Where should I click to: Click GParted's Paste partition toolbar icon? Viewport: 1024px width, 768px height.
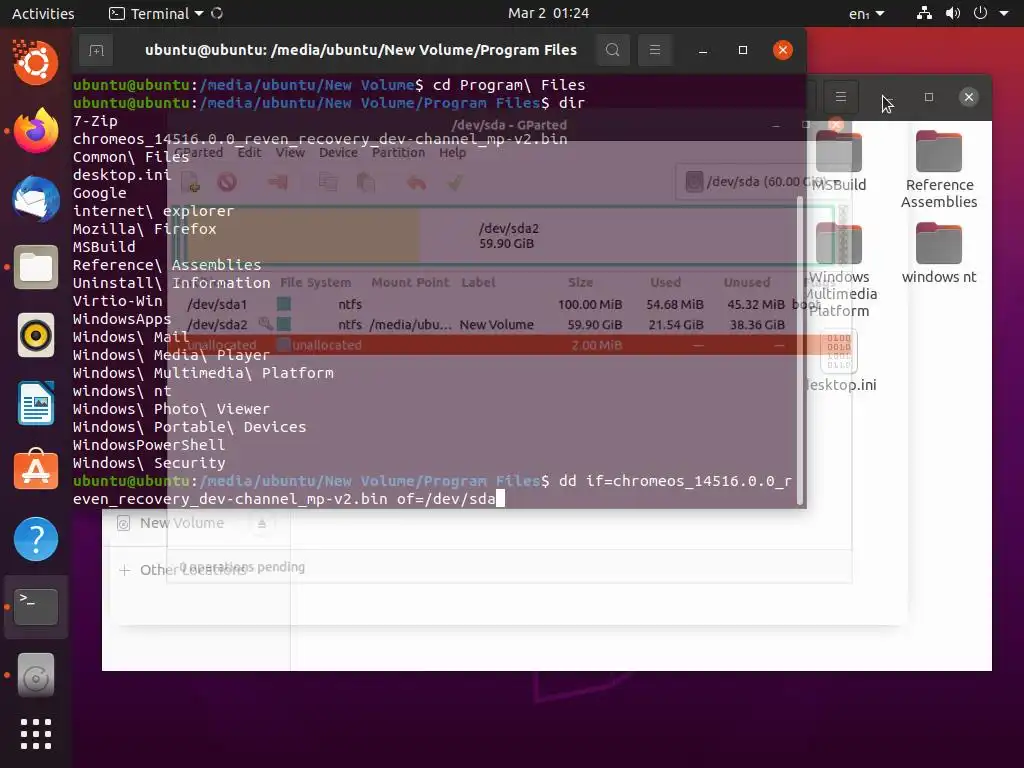pyautogui.click(x=366, y=182)
